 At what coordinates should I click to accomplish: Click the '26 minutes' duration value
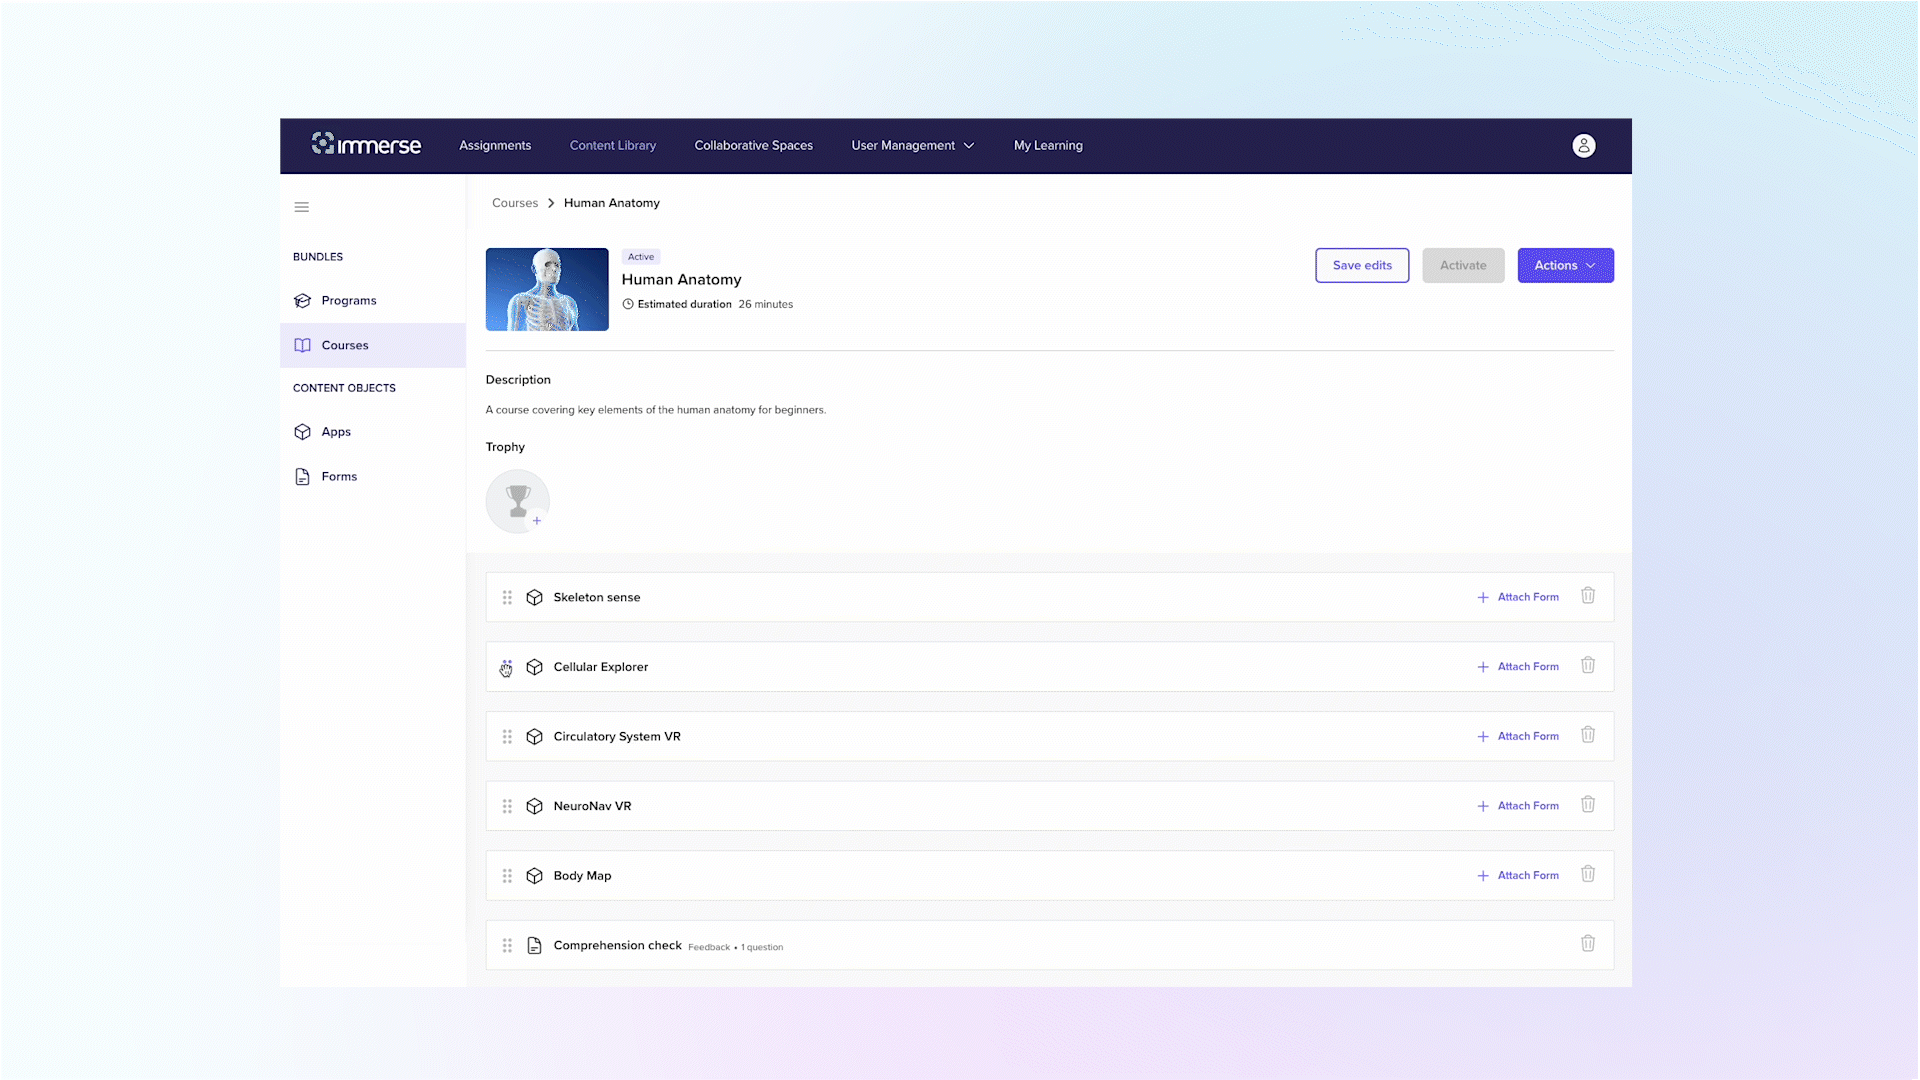(x=766, y=304)
